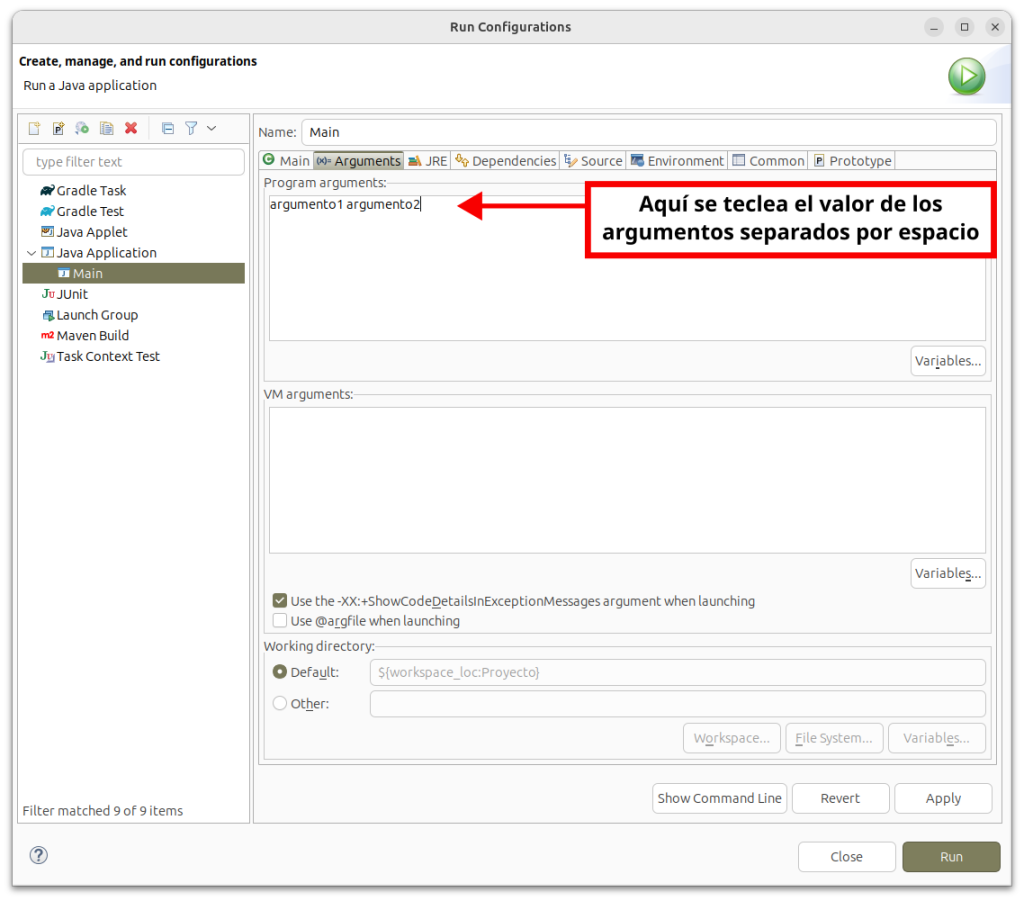This screenshot has height=901, width=1024.
Task: Delete selected configuration with red X
Action: tap(131, 128)
